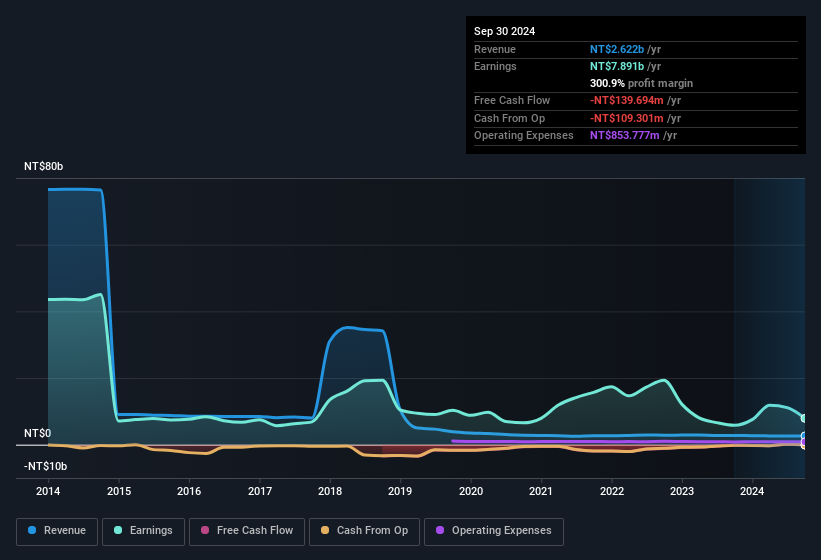Image resolution: width=821 pixels, height=560 pixels.
Task: Click the -NT$139.694m free cash flow value
Action: point(627,100)
